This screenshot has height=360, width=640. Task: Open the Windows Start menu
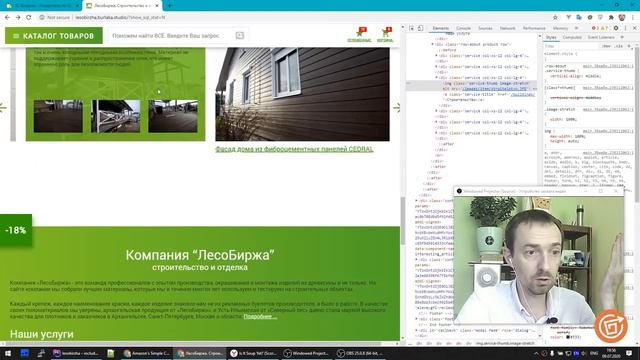point(8,353)
